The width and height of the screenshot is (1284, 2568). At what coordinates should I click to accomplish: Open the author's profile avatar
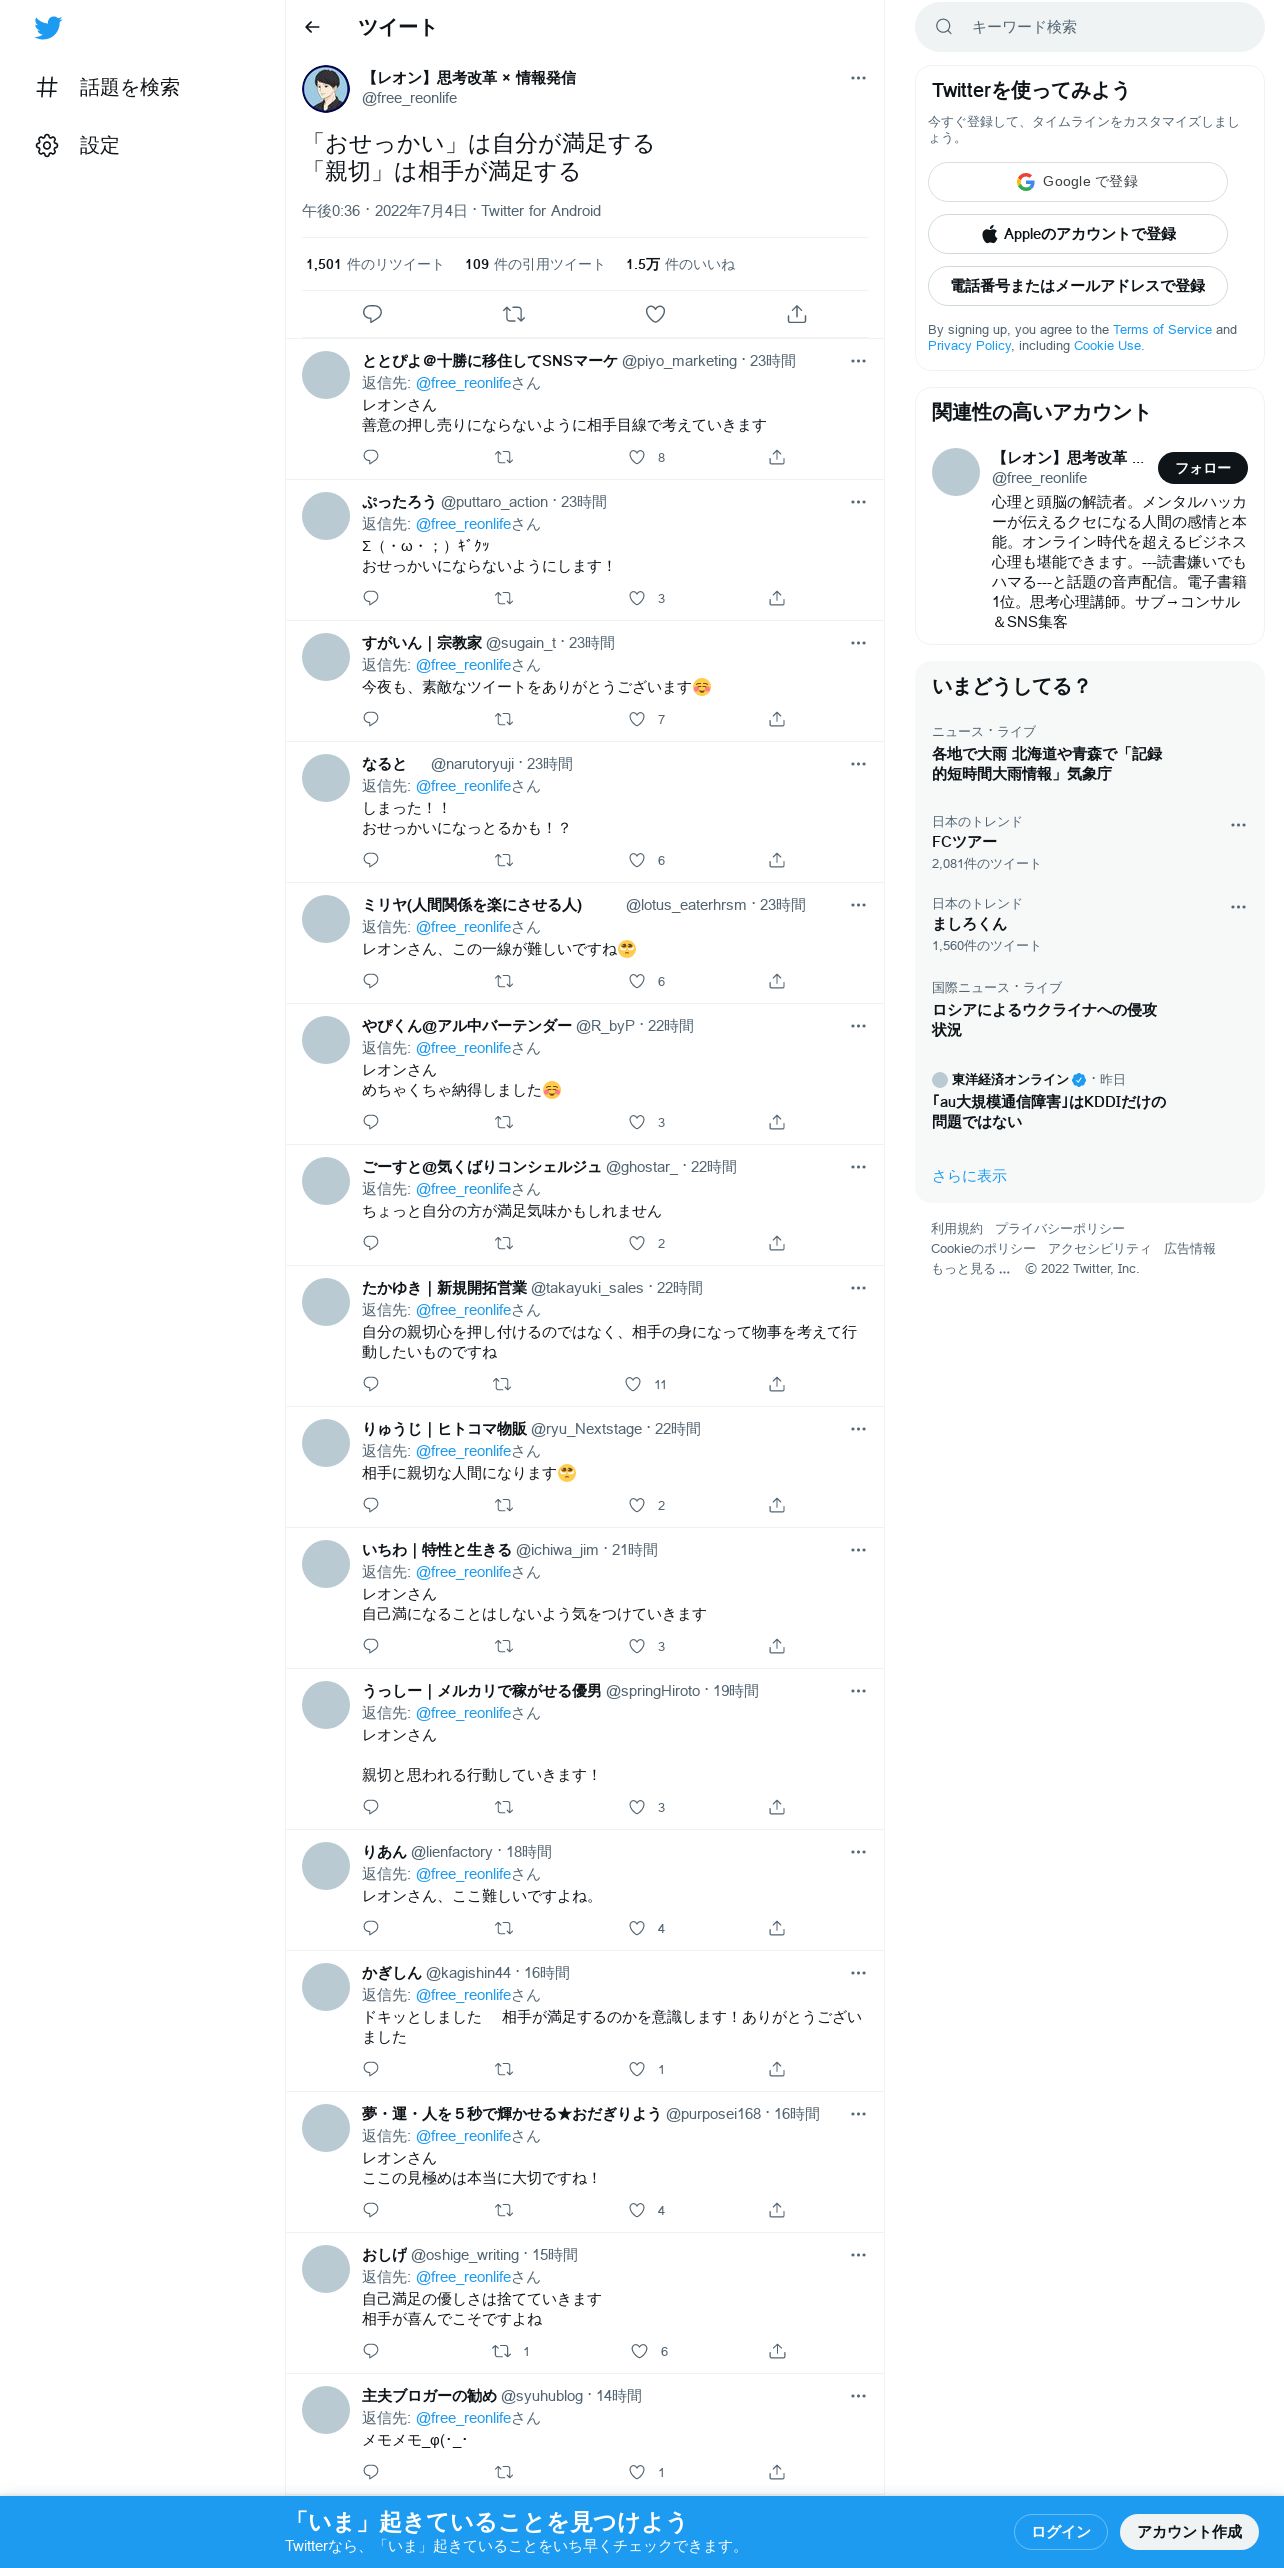(x=326, y=89)
